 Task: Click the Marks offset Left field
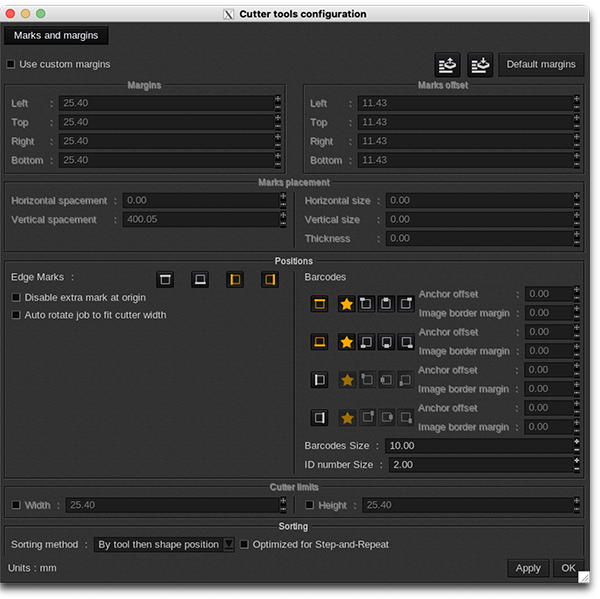465,103
